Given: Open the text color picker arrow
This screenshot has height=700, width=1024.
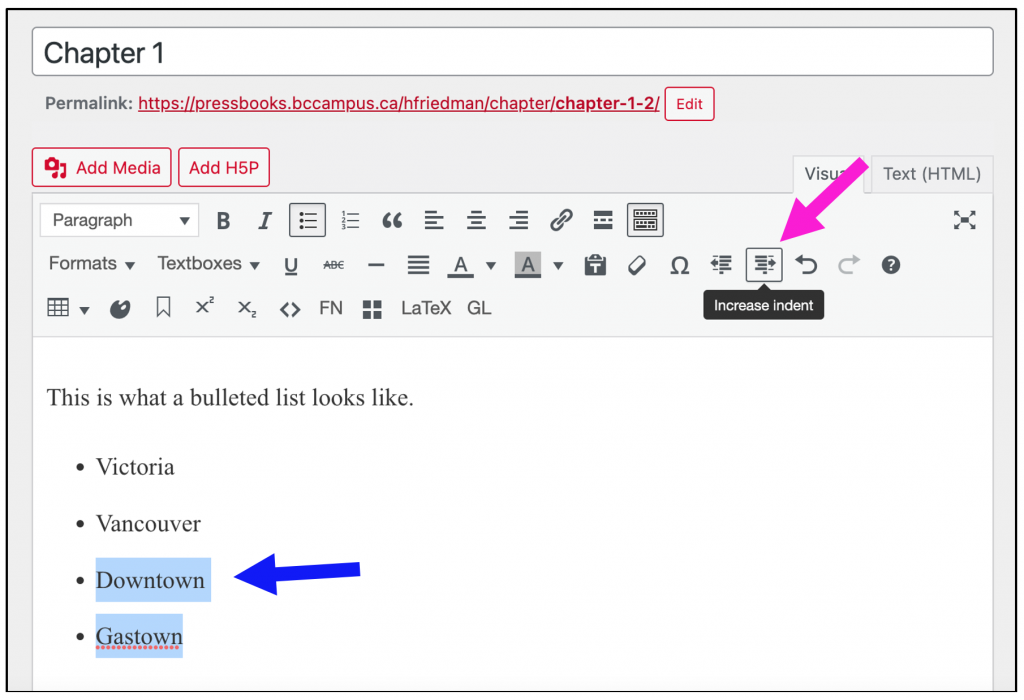Looking at the screenshot, I should pos(491,265).
